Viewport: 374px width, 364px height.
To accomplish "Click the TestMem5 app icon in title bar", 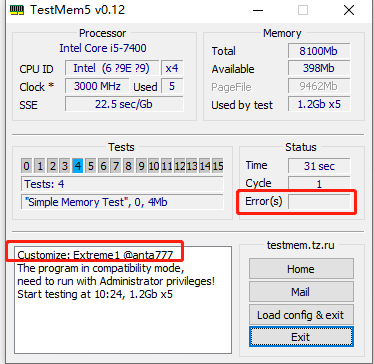I will 16,10.
